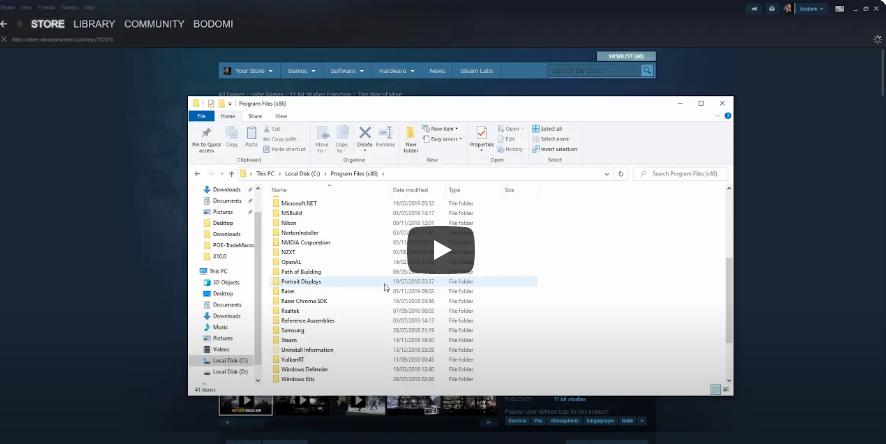Click the Singleplayer tag on Steam page
This screenshot has height=444, width=886.
point(600,421)
